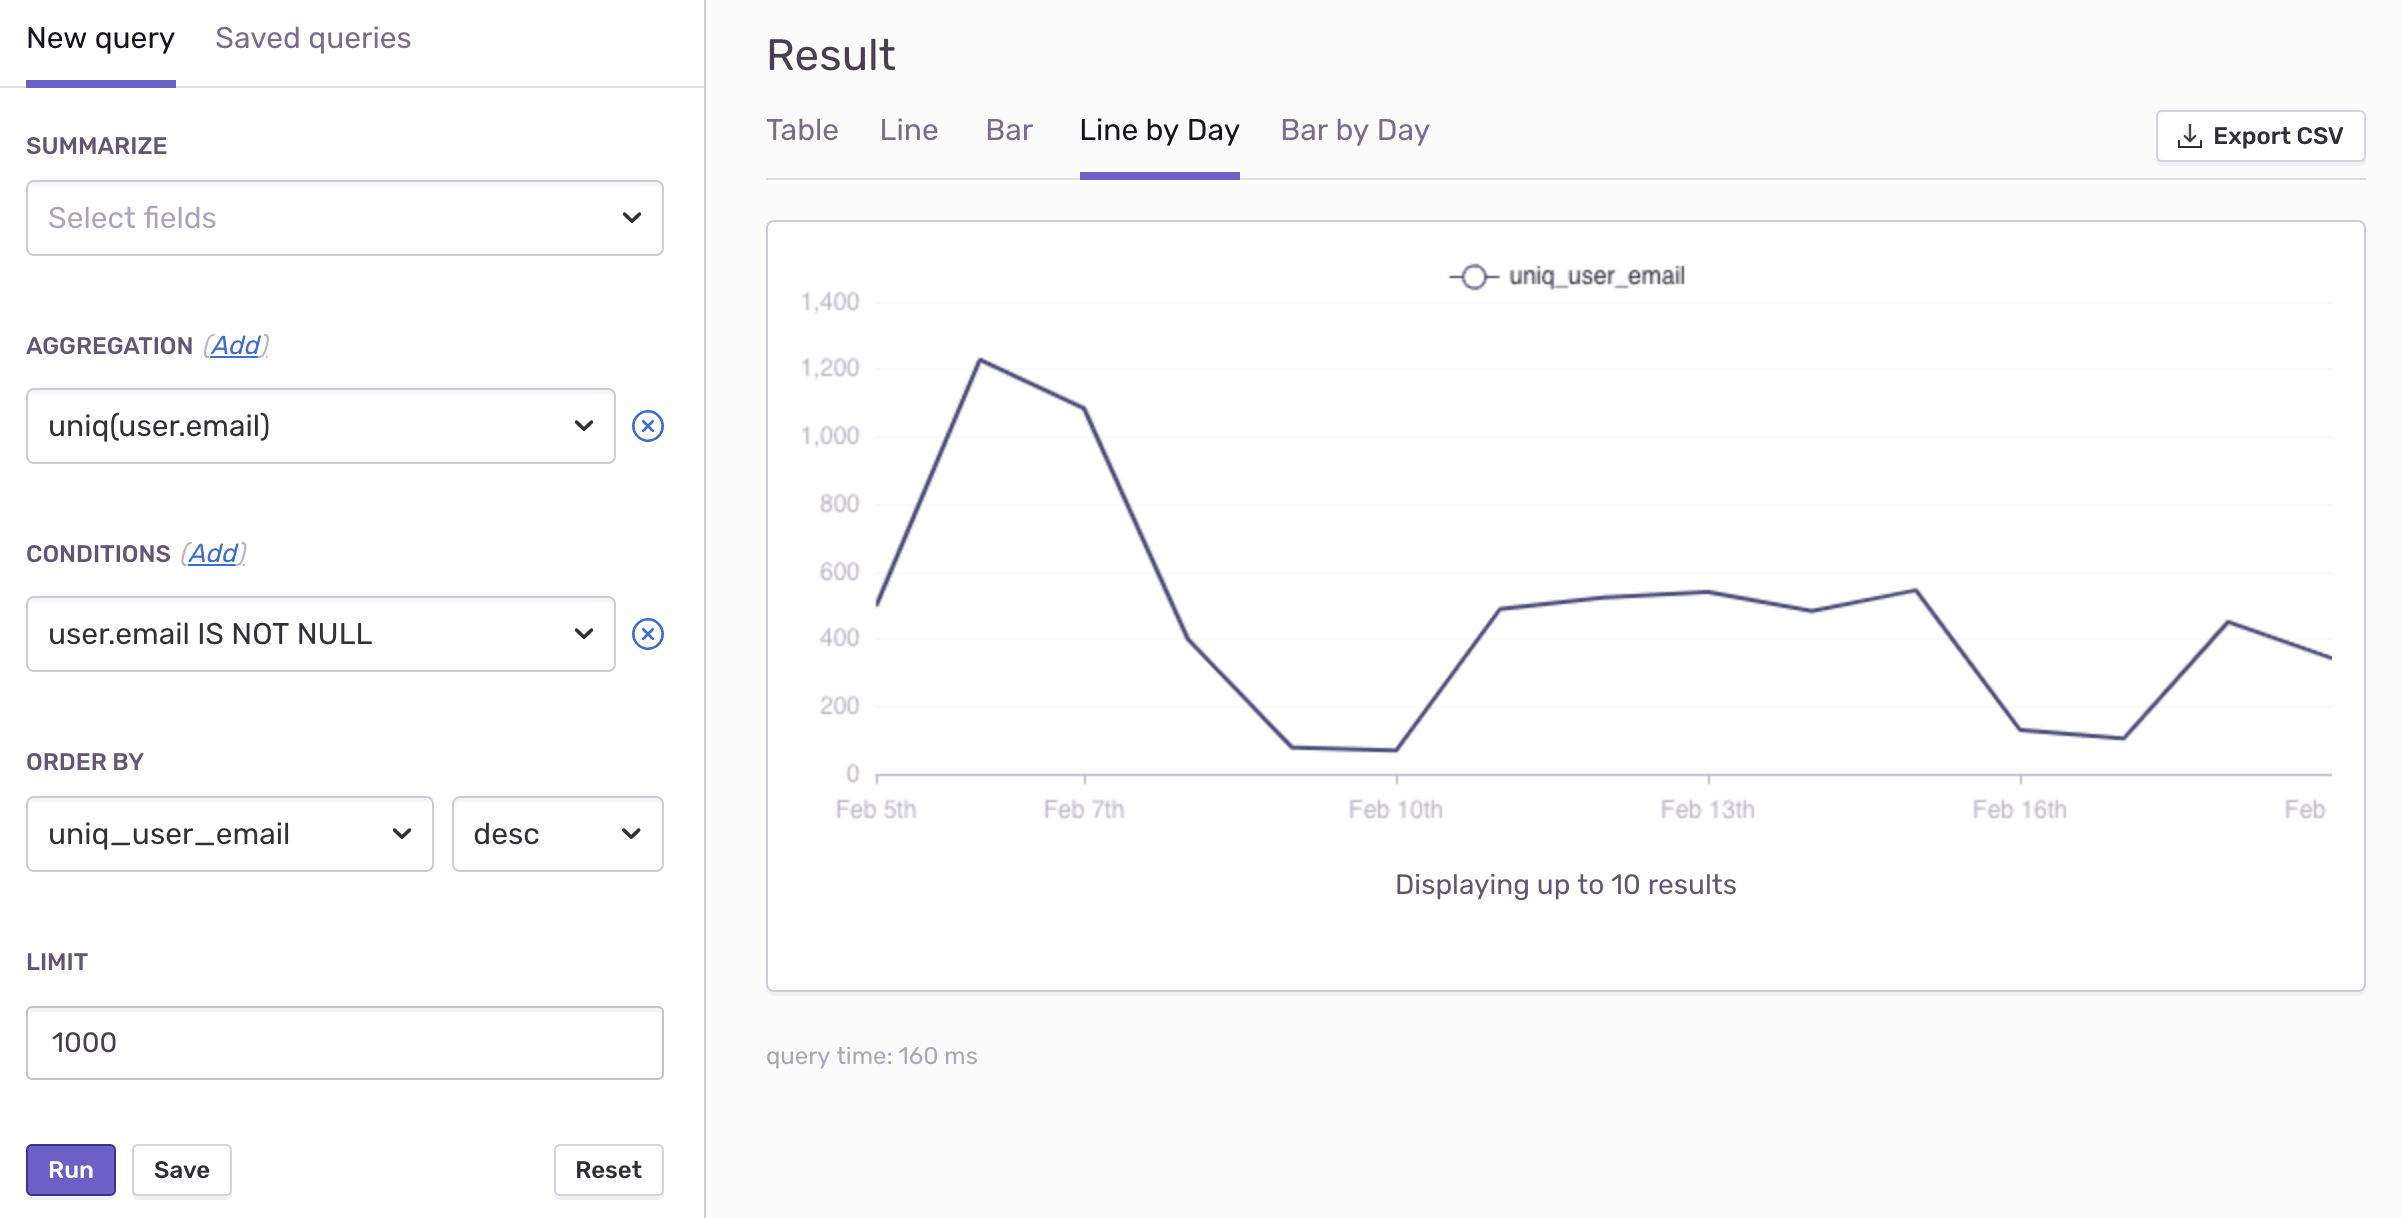
Task: Open the Order By field dropdown
Action: click(229, 833)
